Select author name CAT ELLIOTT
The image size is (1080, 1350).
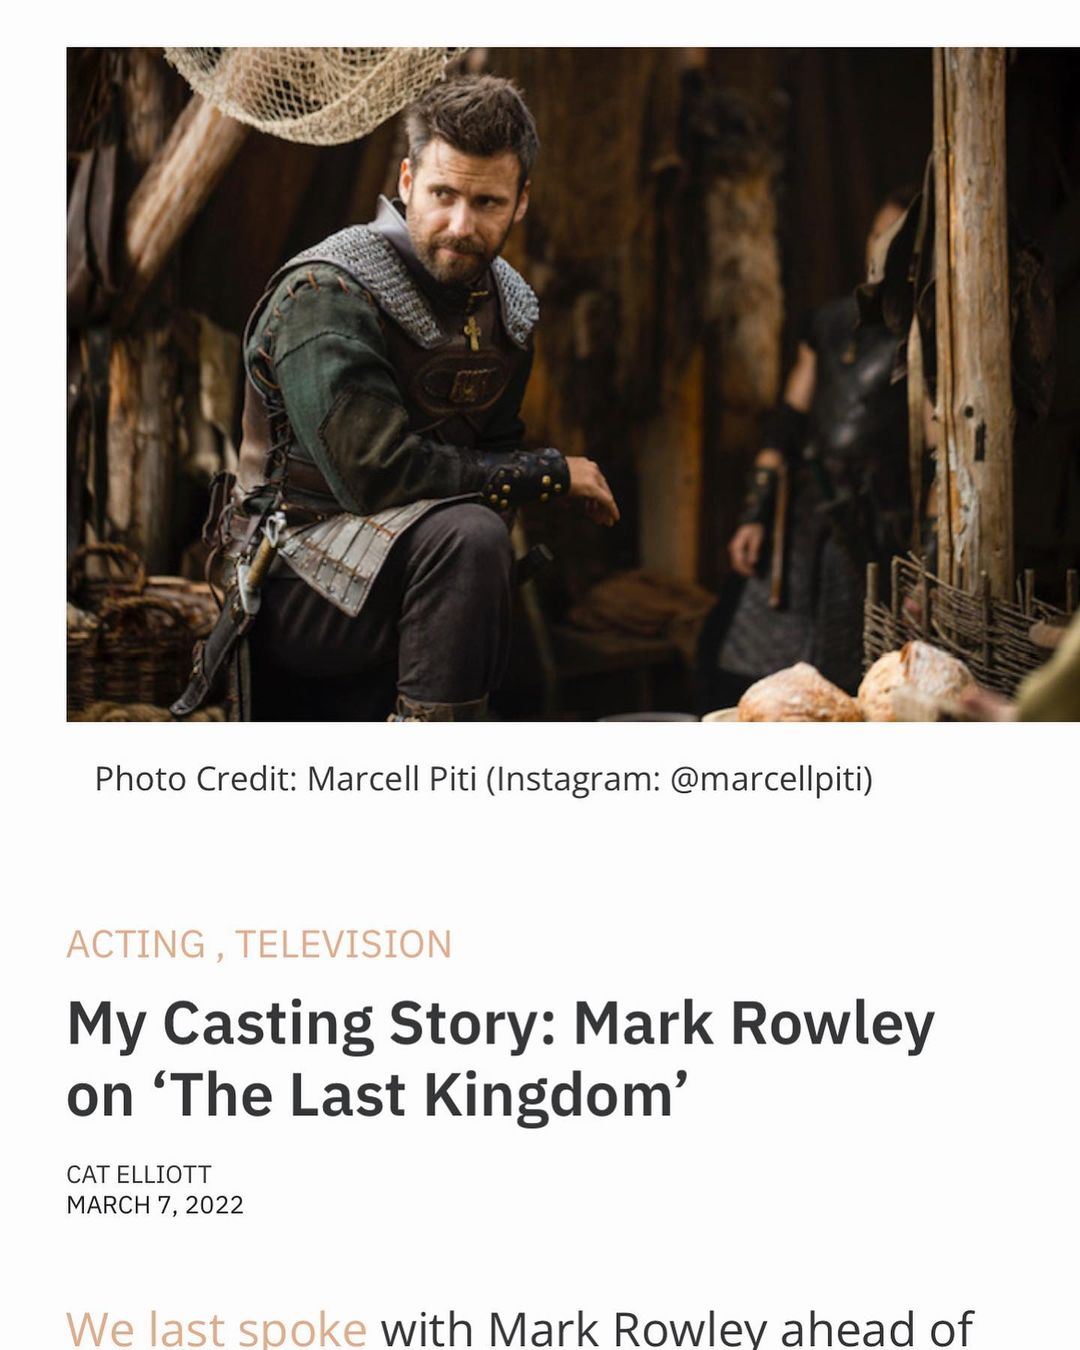(x=139, y=1174)
